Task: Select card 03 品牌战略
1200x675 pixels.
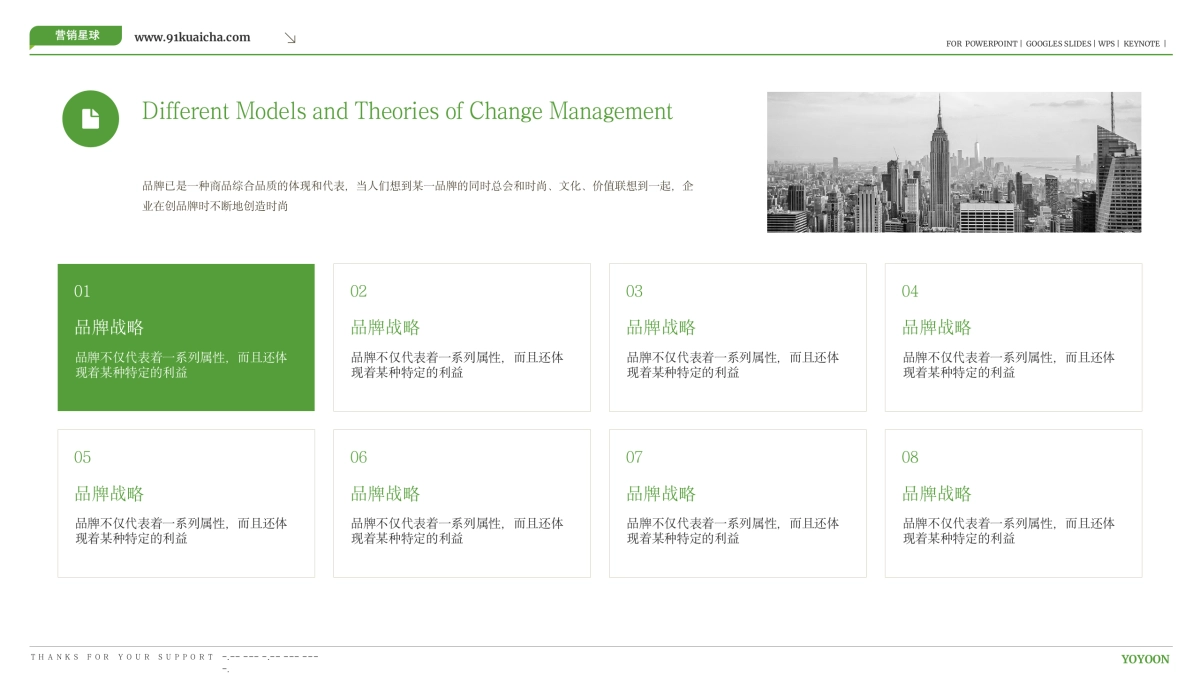Action: [x=737, y=337]
